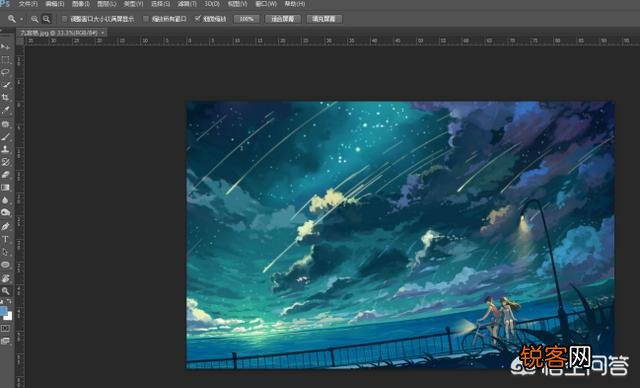Screen dimensions: 640x388
Task: Select the Brush tool
Action: pyautogui.click(x=5, y=137)
